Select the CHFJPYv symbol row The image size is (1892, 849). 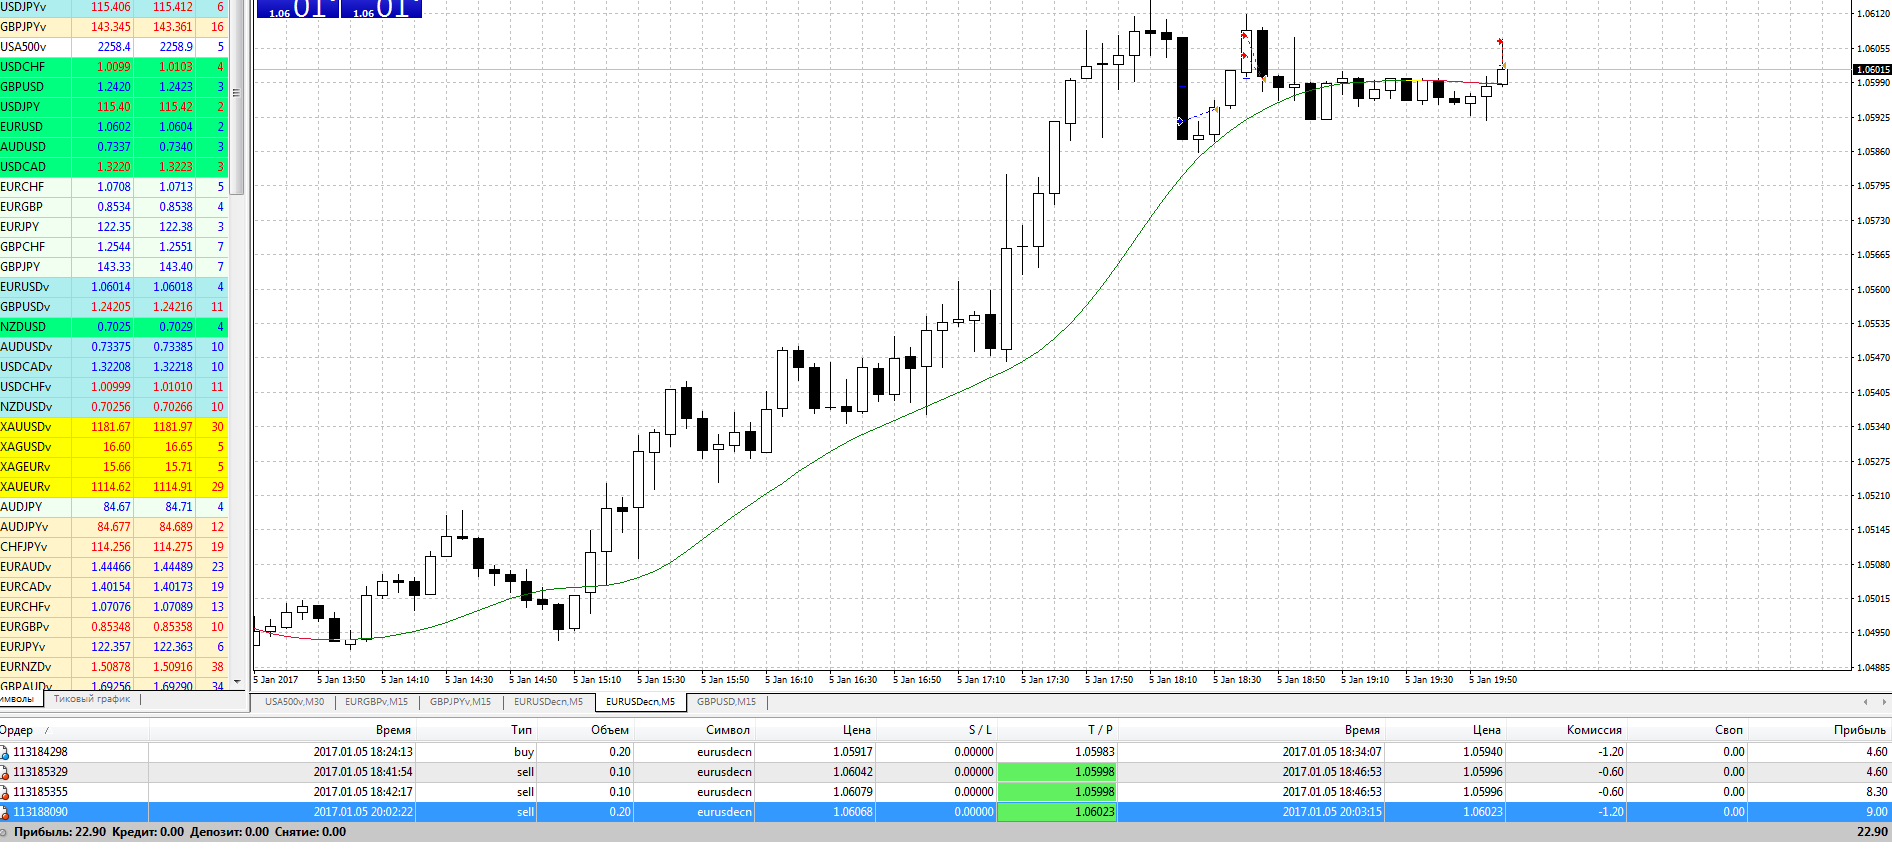(x=114, y=547)
